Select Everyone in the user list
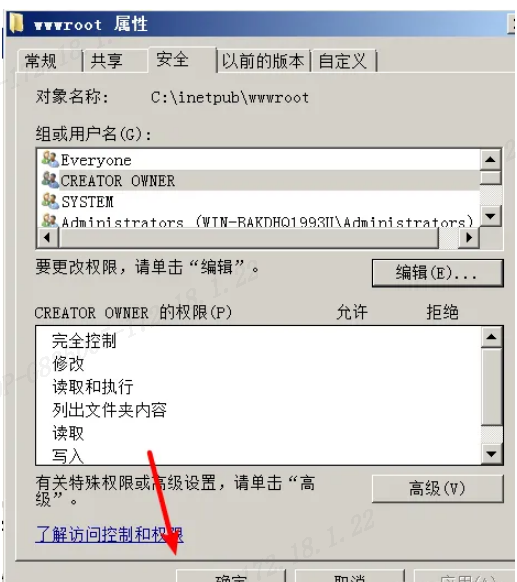 (x=96, y=160)
